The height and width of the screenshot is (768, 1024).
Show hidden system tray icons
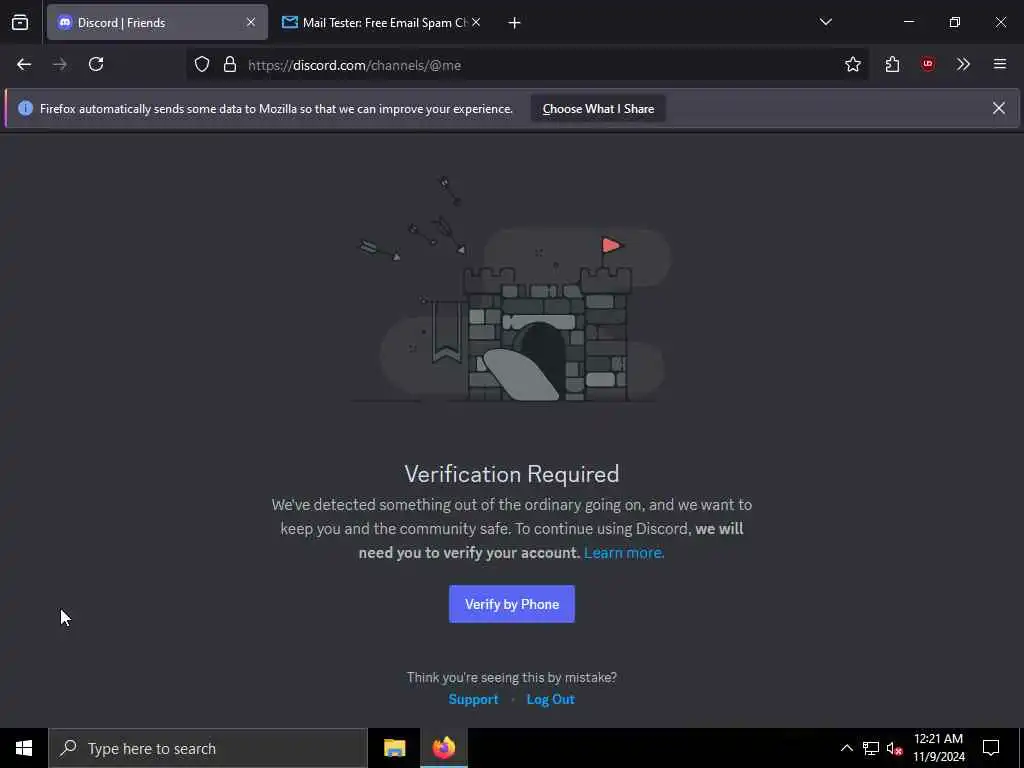pos(846,748)
